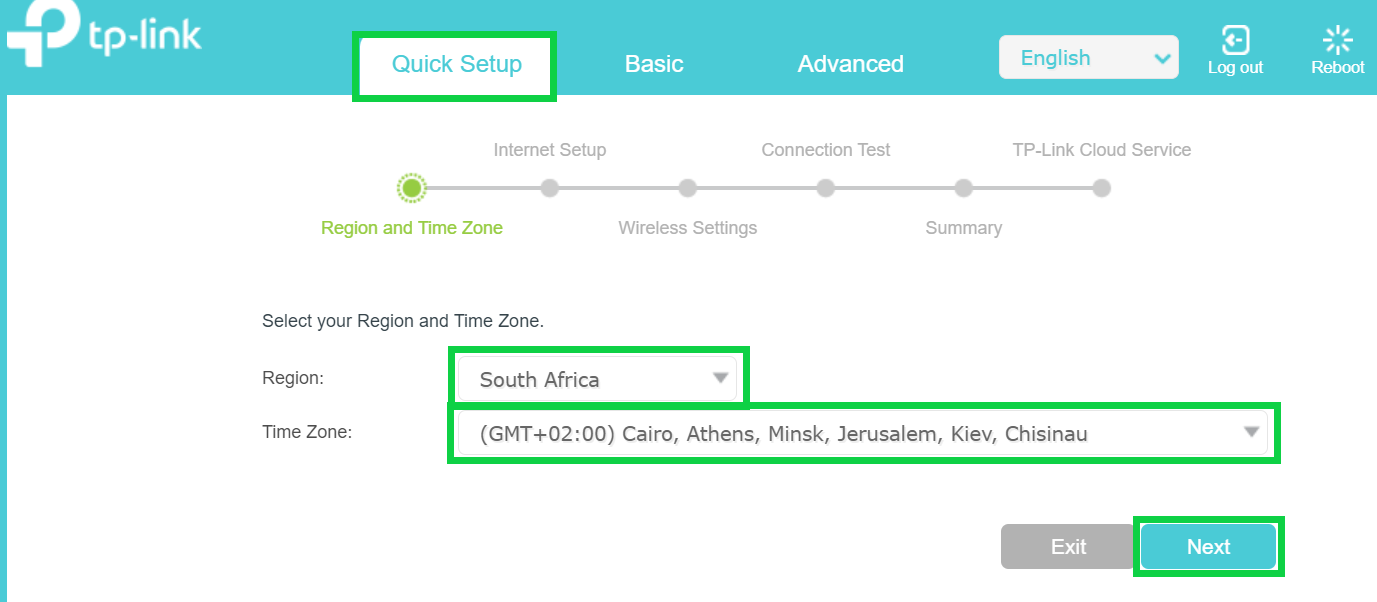Image resolution: width=1377 pixels, height=602 pixels.
Task: Click the Connection Test step dot
Action: pyautogui.click(x=825, y=188)
